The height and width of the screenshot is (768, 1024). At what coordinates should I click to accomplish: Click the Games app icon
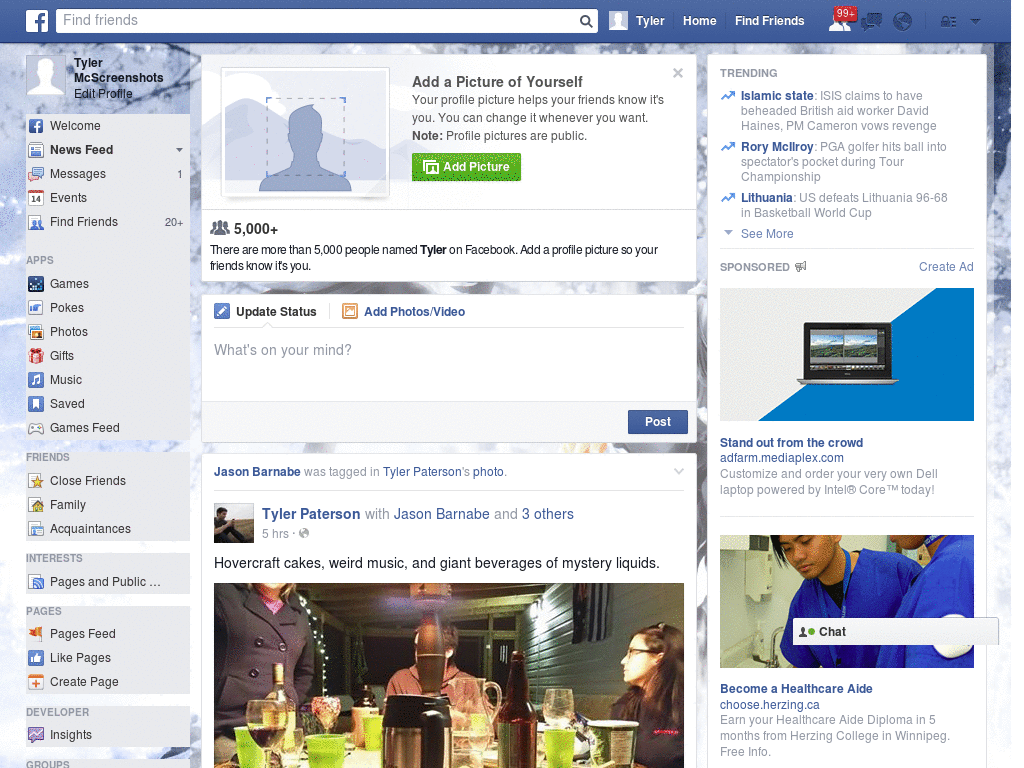[36, 284]
